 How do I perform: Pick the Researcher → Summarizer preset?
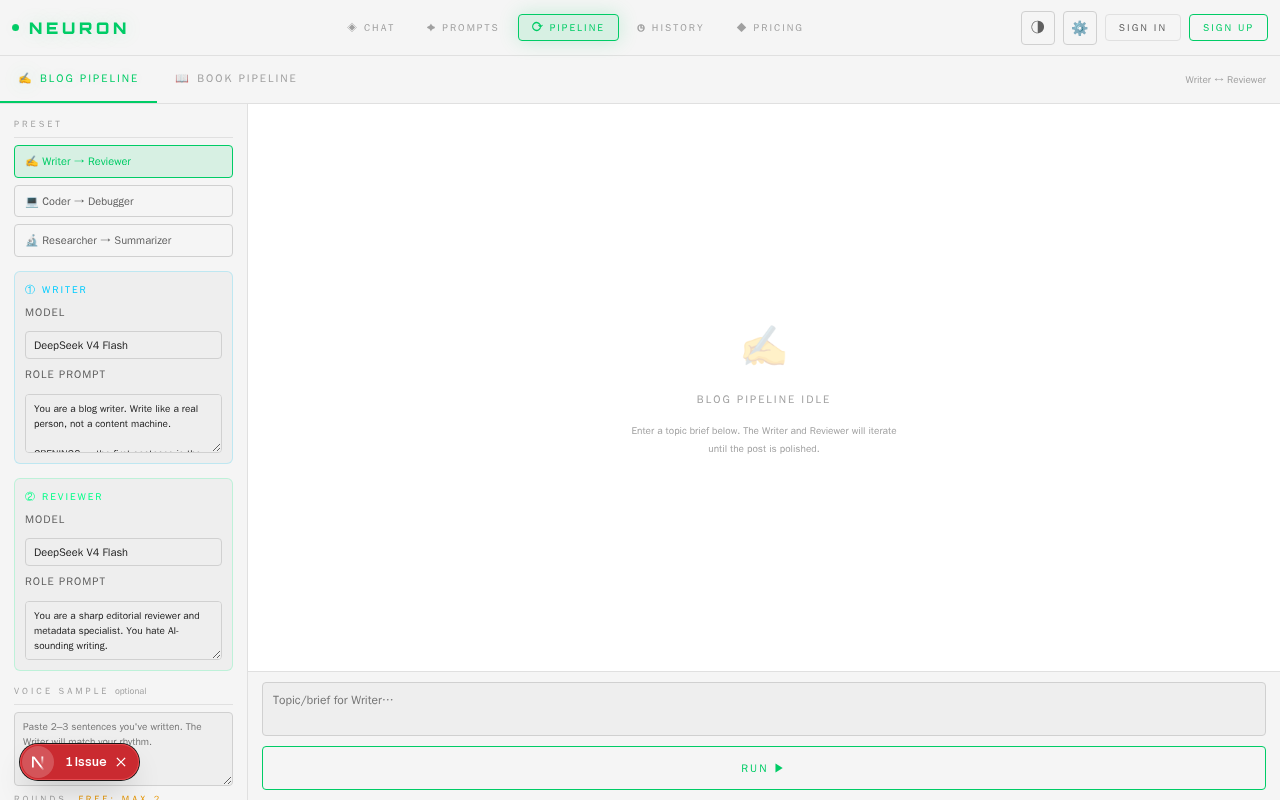pyautogui.click(x=123, y=240)
